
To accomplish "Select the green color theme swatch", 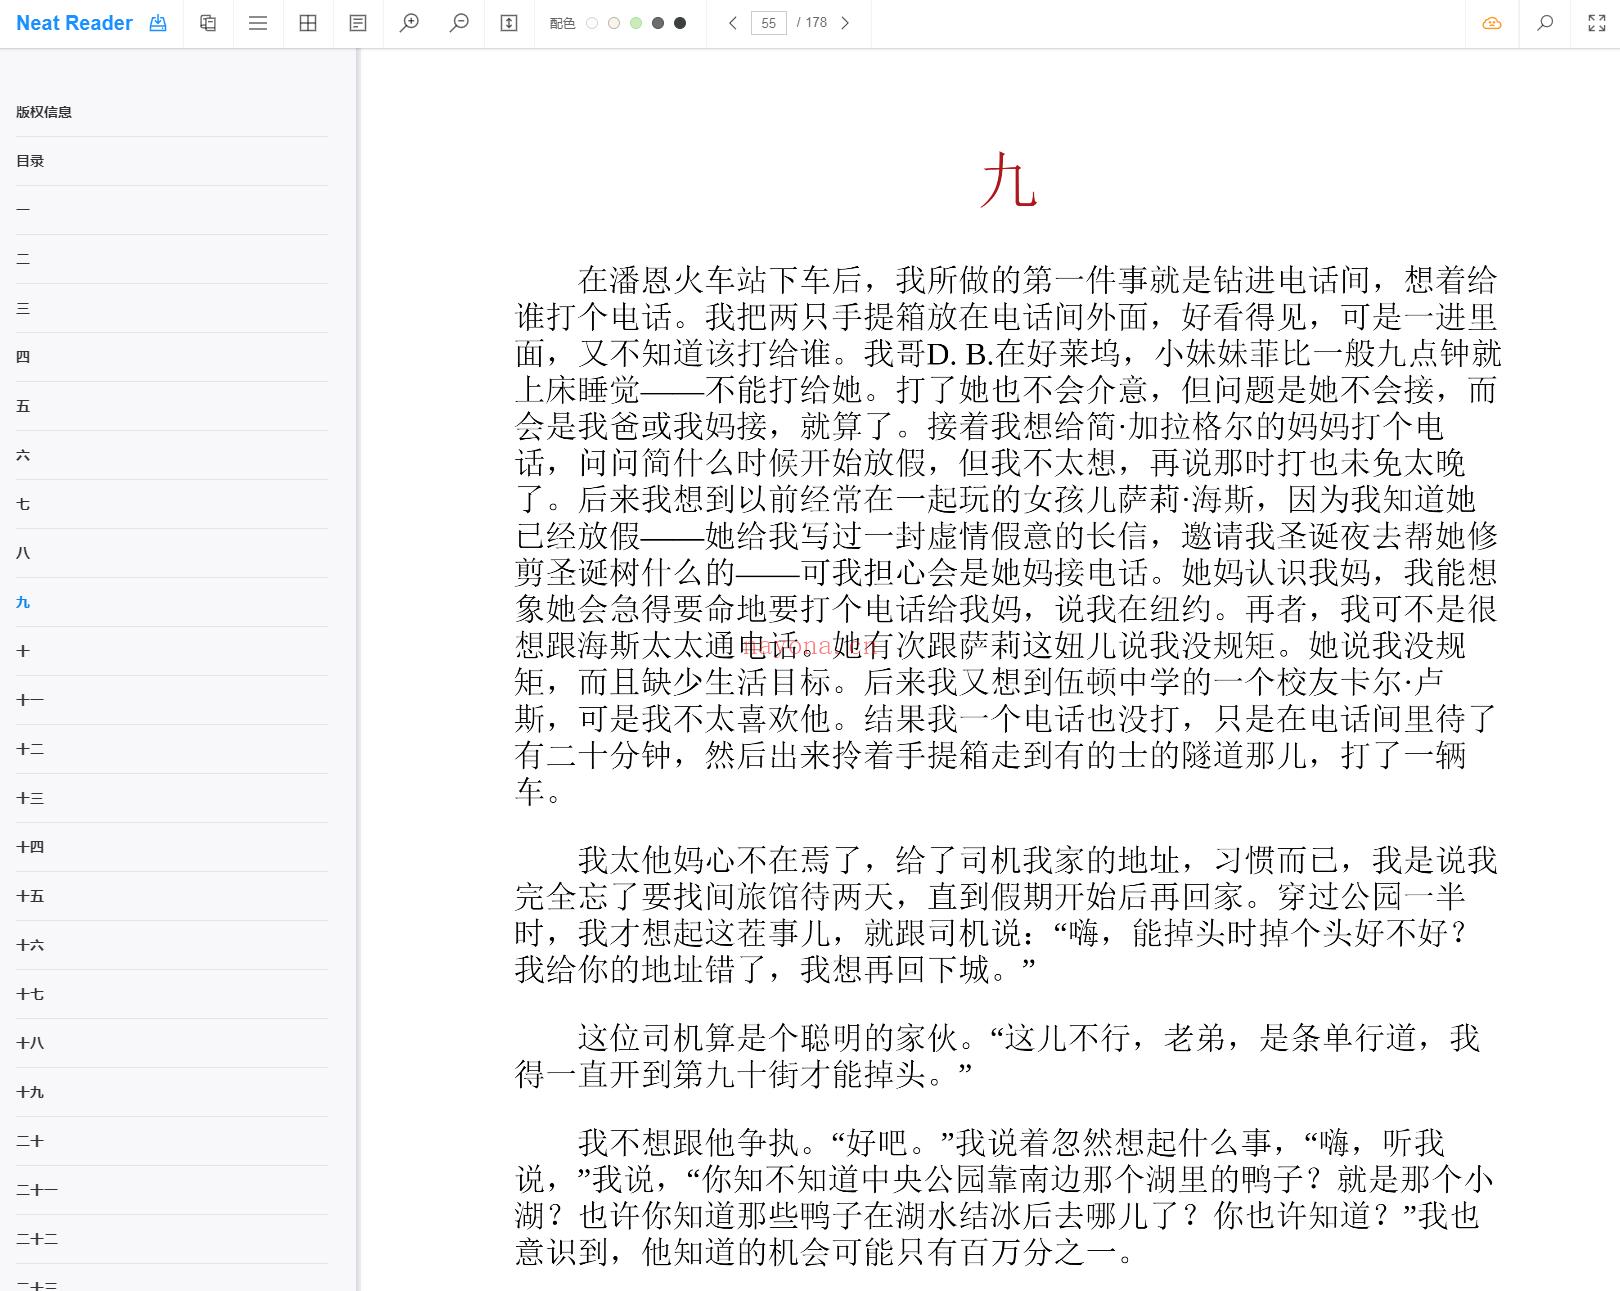I will click(636, 23).
